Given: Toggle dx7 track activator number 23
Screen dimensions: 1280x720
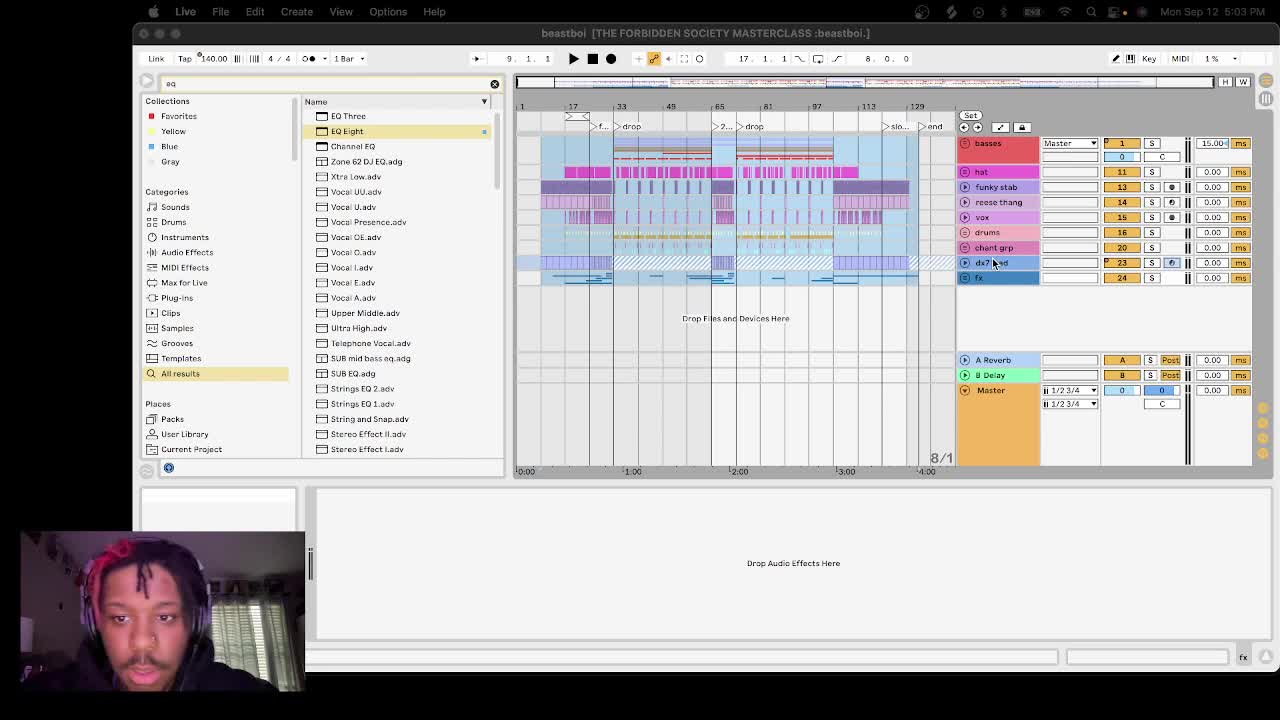Looking at the screenshot, I should [x=1122, y=262].
